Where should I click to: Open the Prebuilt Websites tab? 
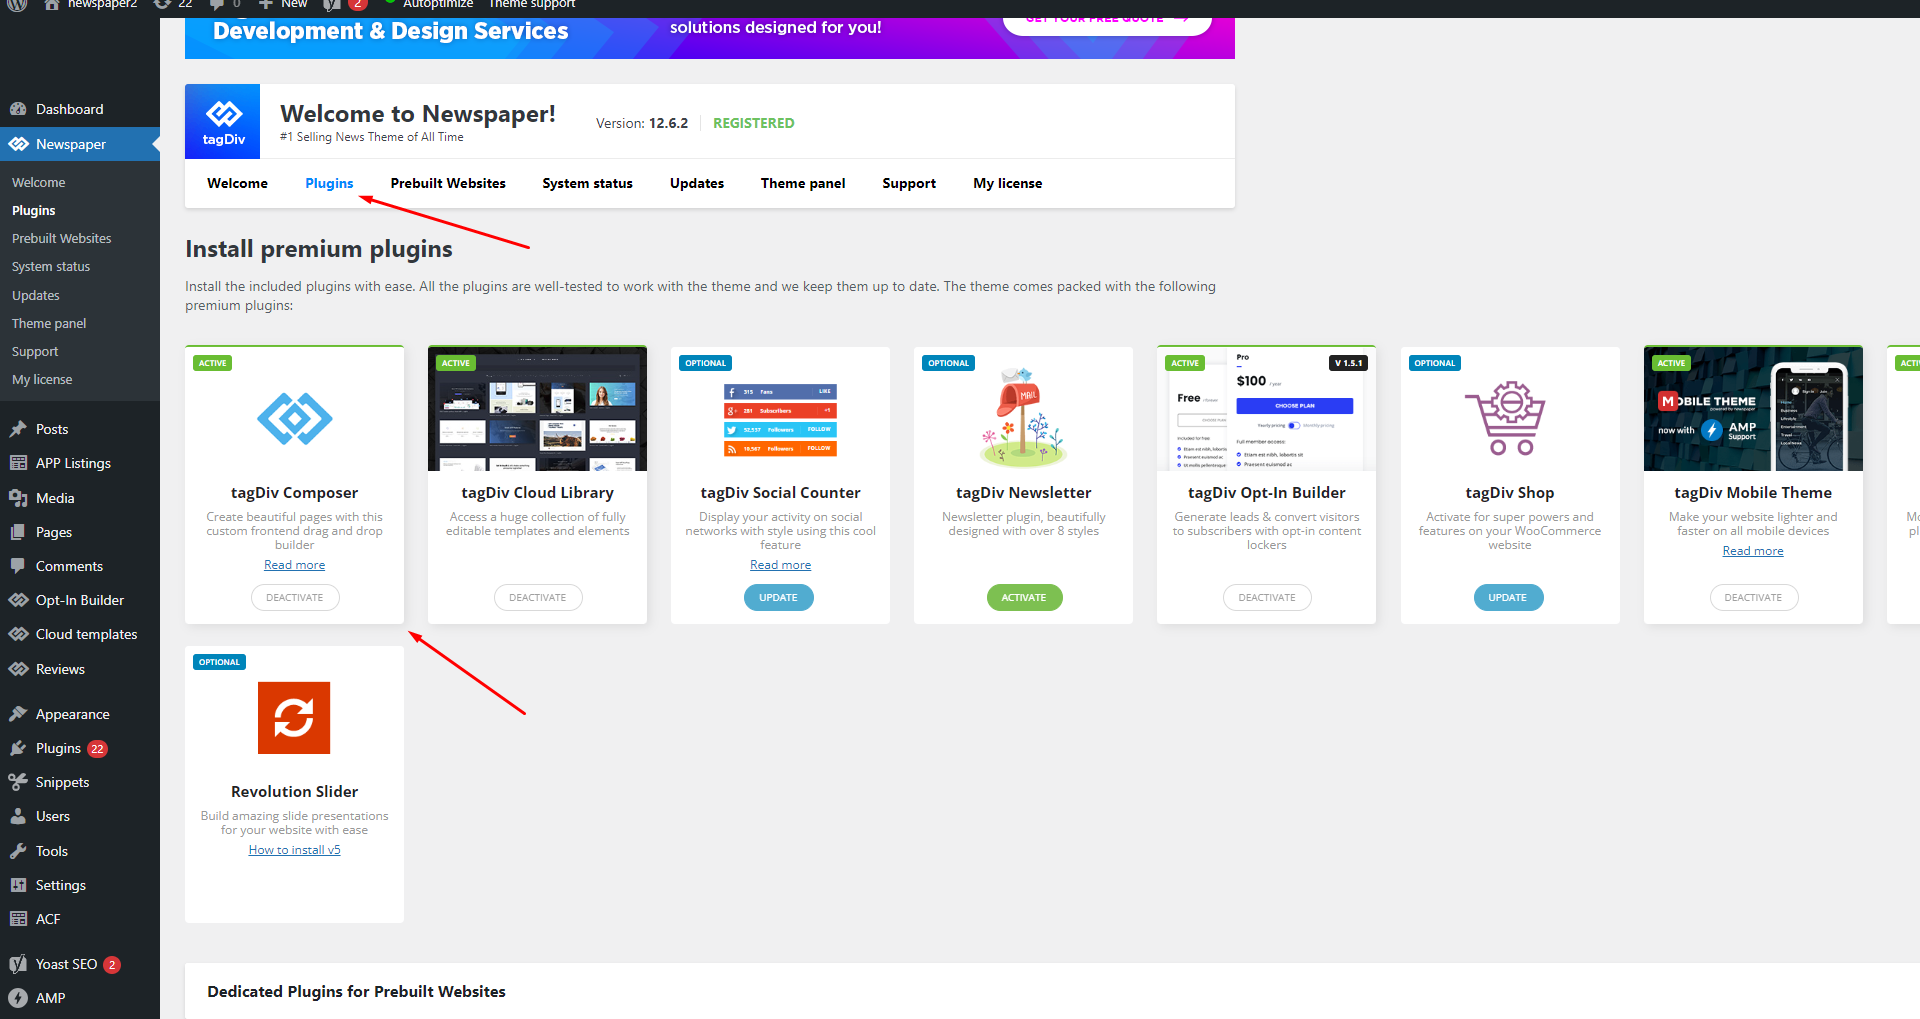click(448, 183)
